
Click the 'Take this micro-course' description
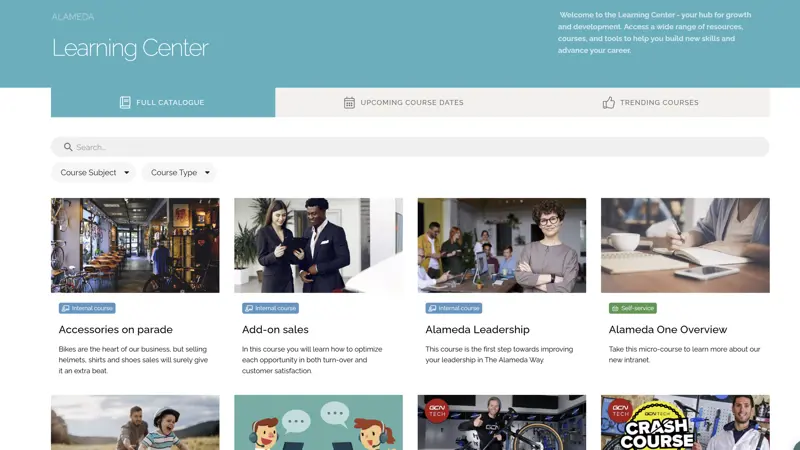pyautogui.click(x=684, y=355)
